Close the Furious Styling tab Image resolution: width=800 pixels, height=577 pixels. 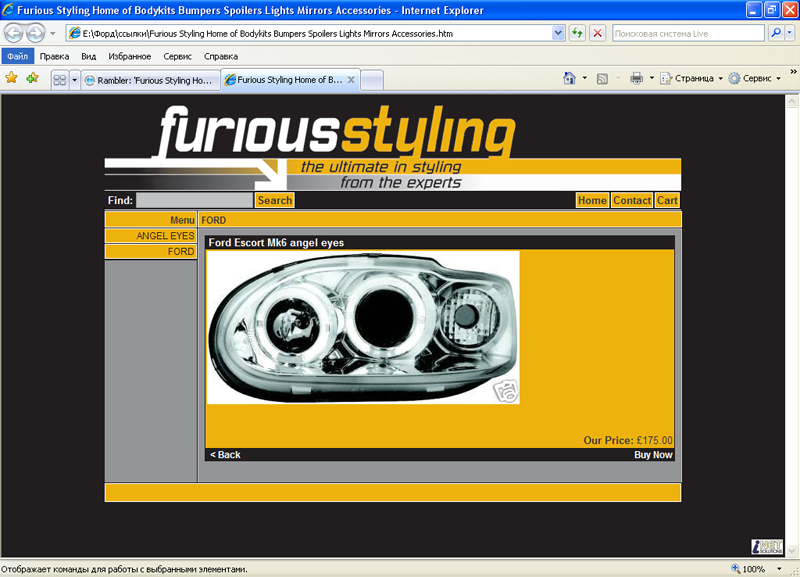click(x=351, y=80)
